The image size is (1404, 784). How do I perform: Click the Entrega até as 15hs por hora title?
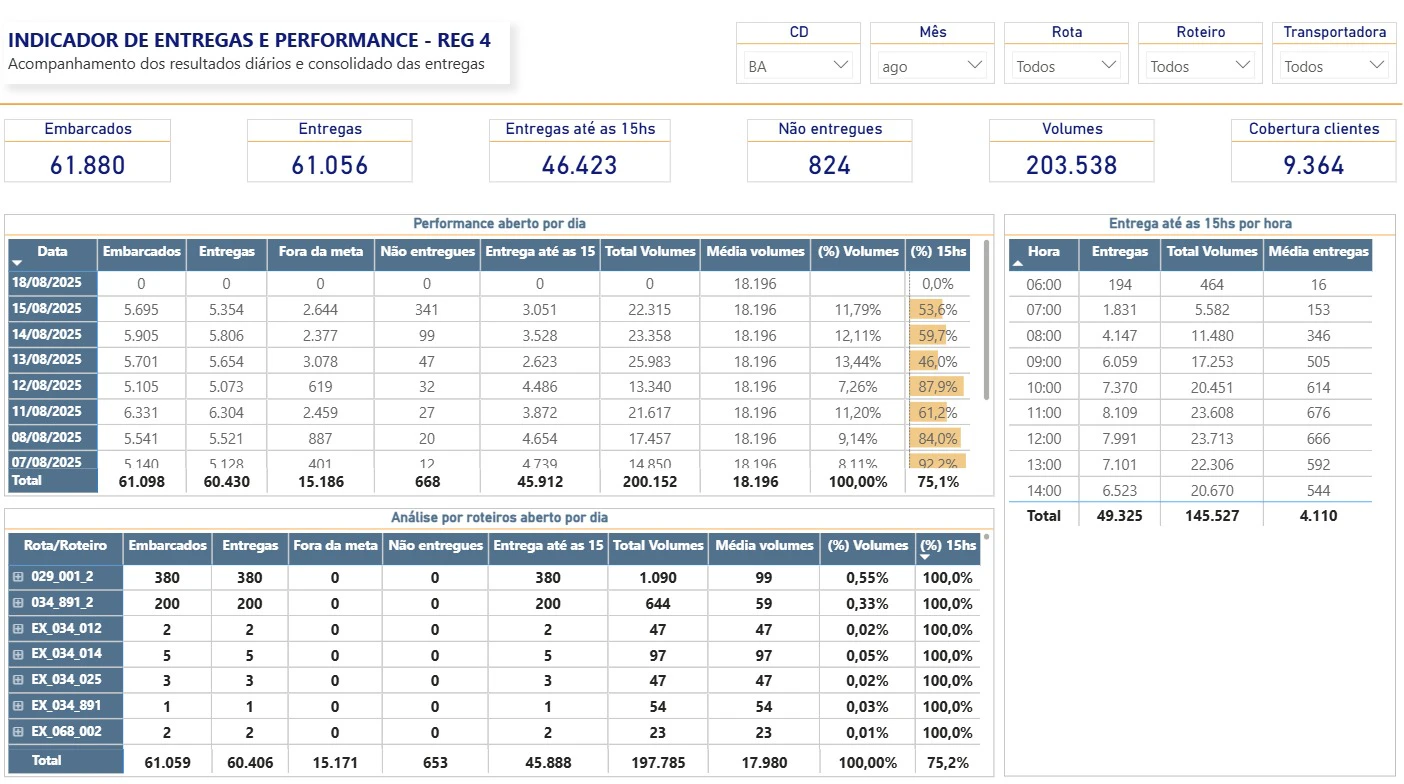click(x=1199, y=224)
